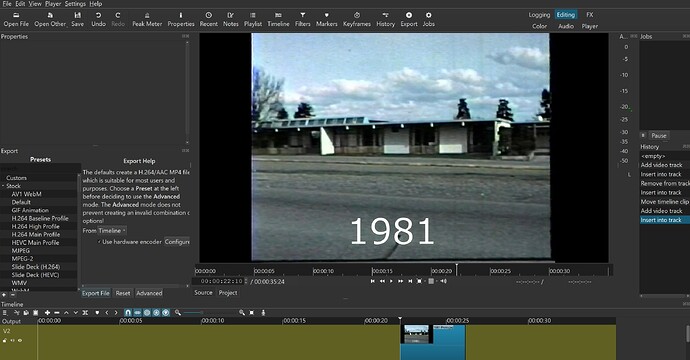The width and height of the screenshot is (690, 360).
Task: Toggle timeline snapping magnet
Action: (x=128, y=313)
